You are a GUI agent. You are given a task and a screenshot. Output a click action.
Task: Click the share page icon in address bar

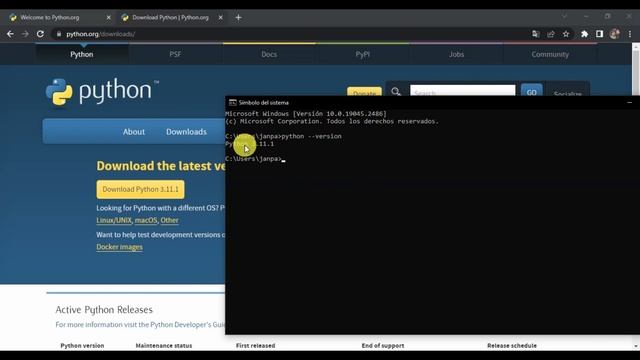point(551,34)
